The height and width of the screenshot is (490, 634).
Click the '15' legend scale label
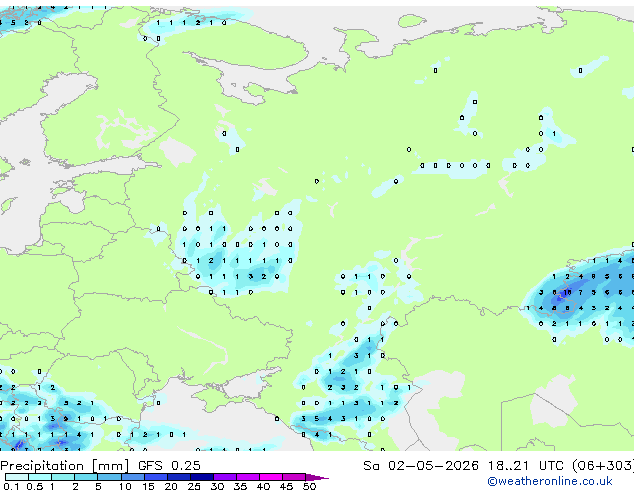click(148, 486)
